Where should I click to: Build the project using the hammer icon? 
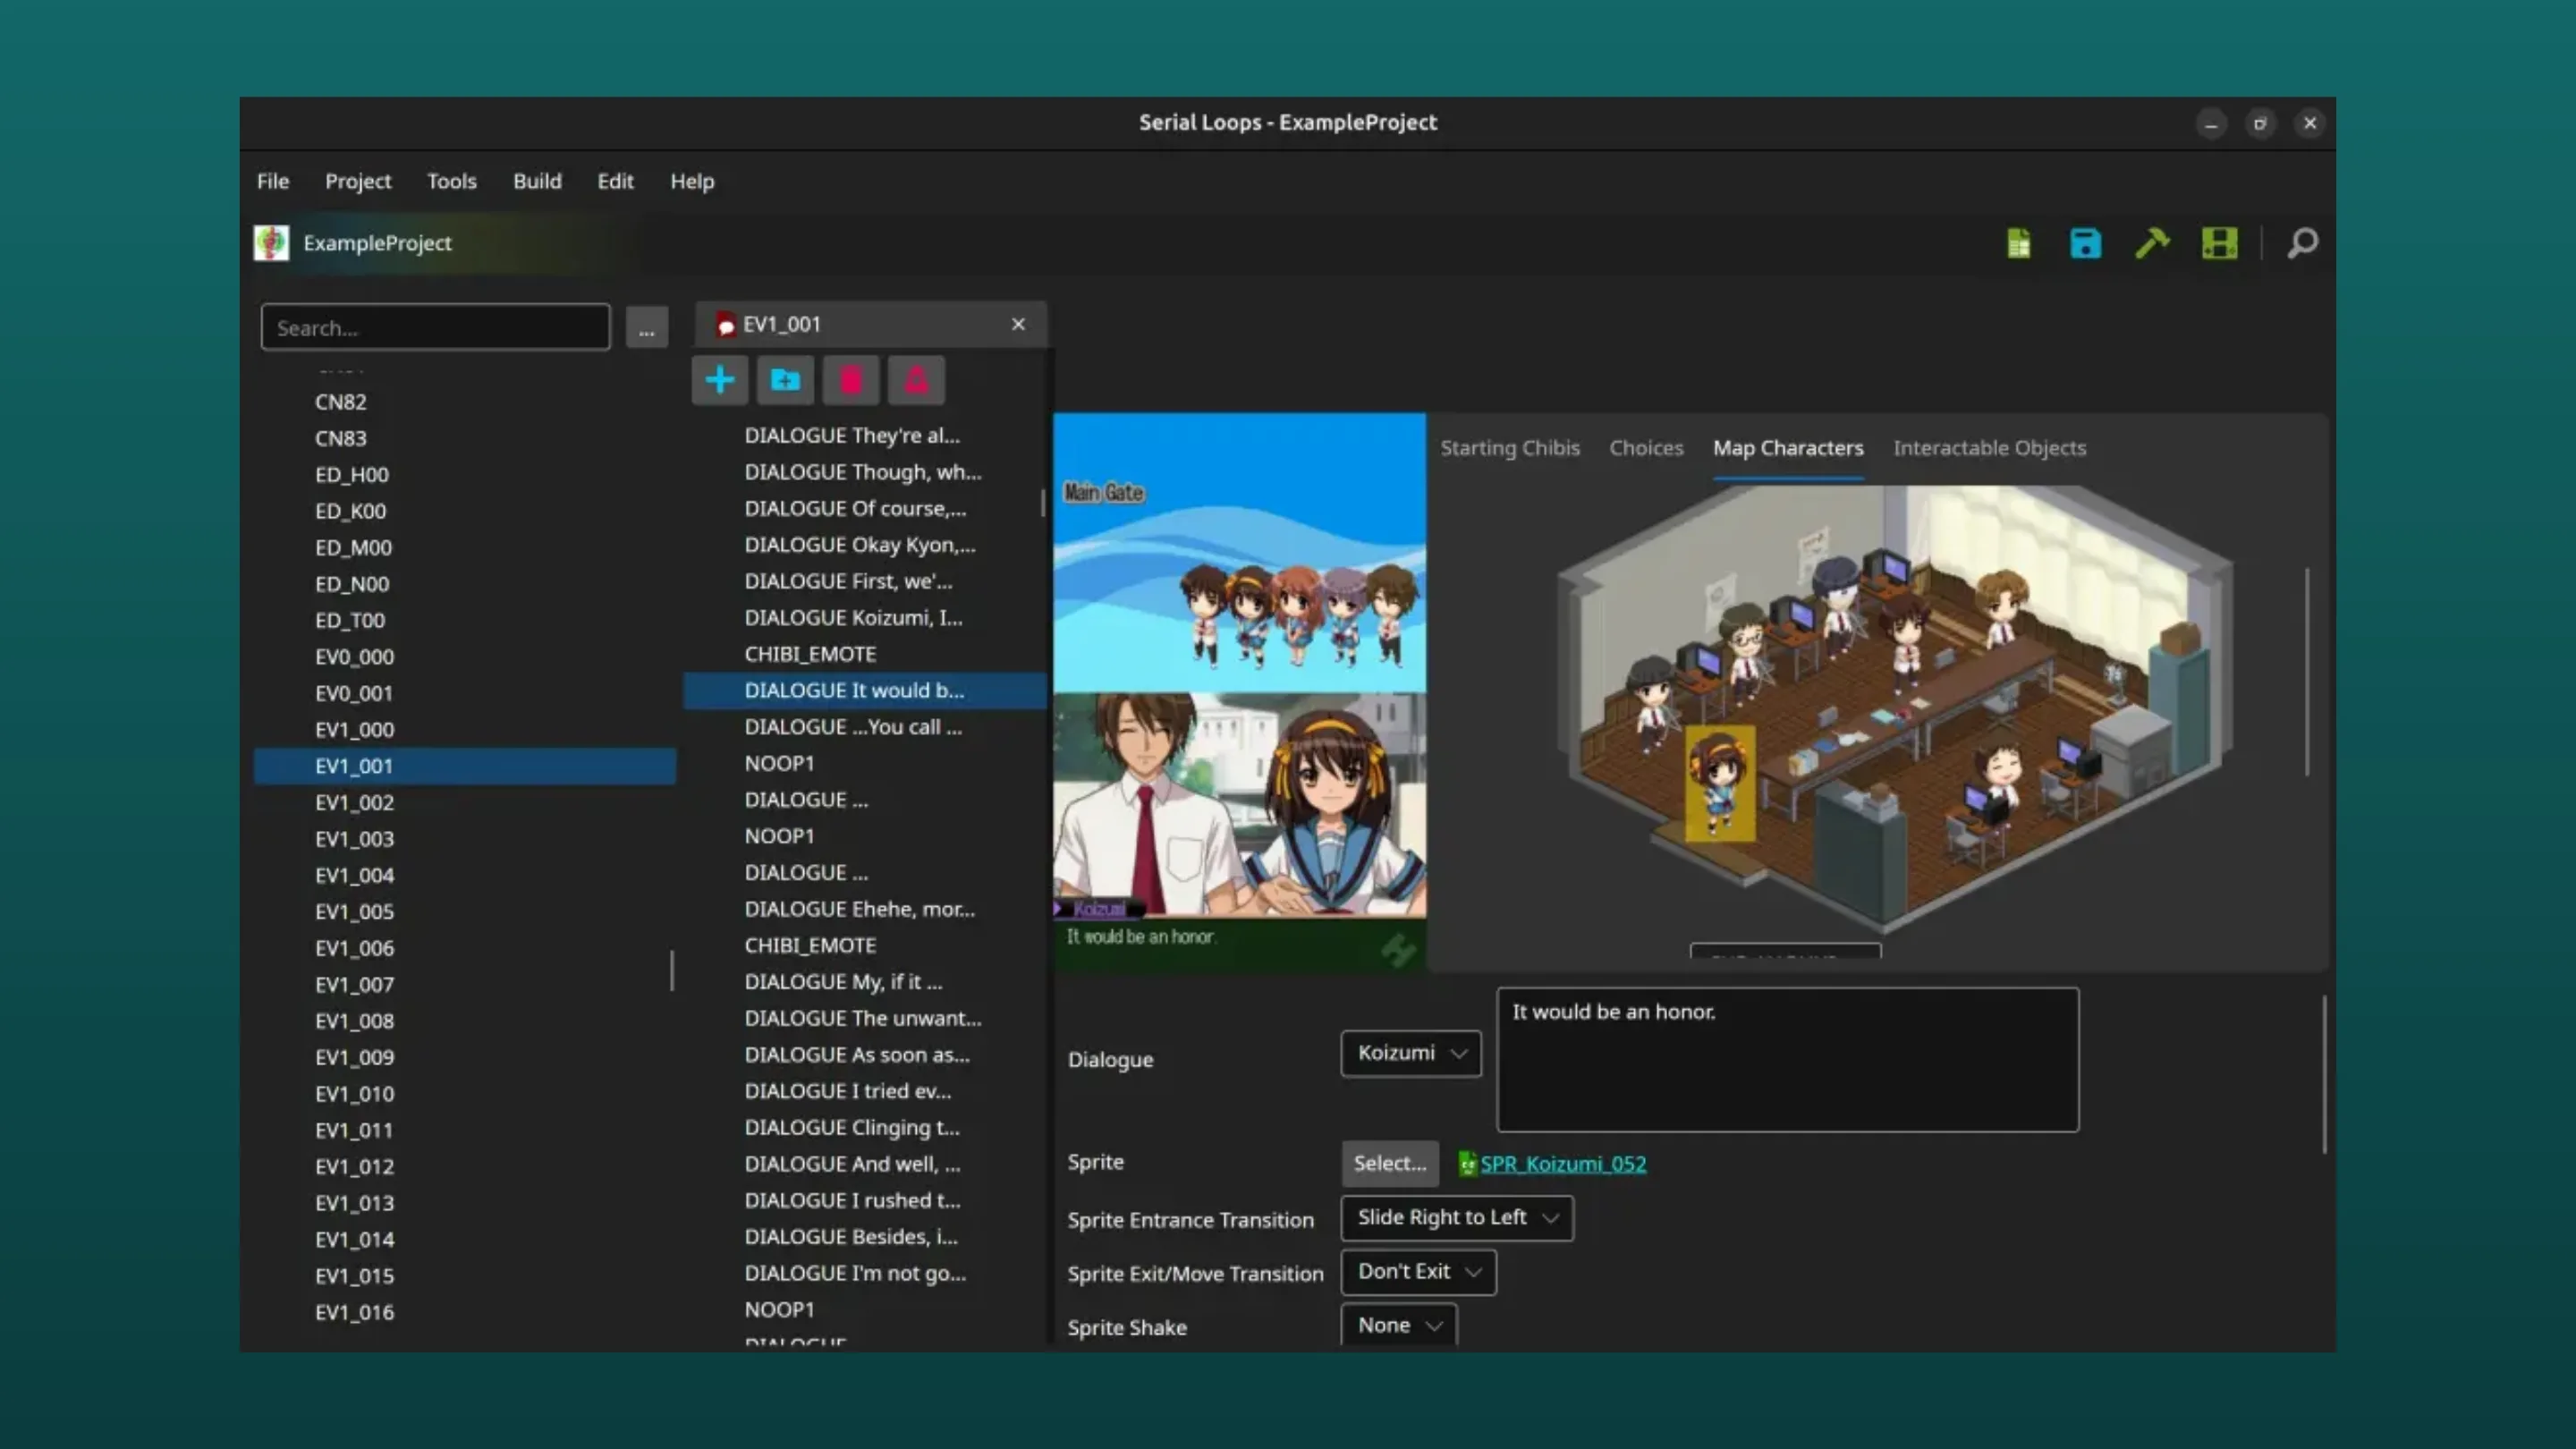point(2152,243)
